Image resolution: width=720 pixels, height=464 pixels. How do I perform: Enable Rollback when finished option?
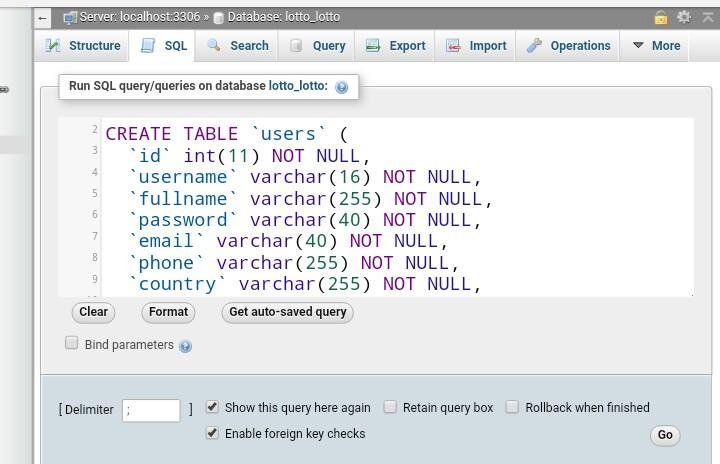[x=512, y=407]
